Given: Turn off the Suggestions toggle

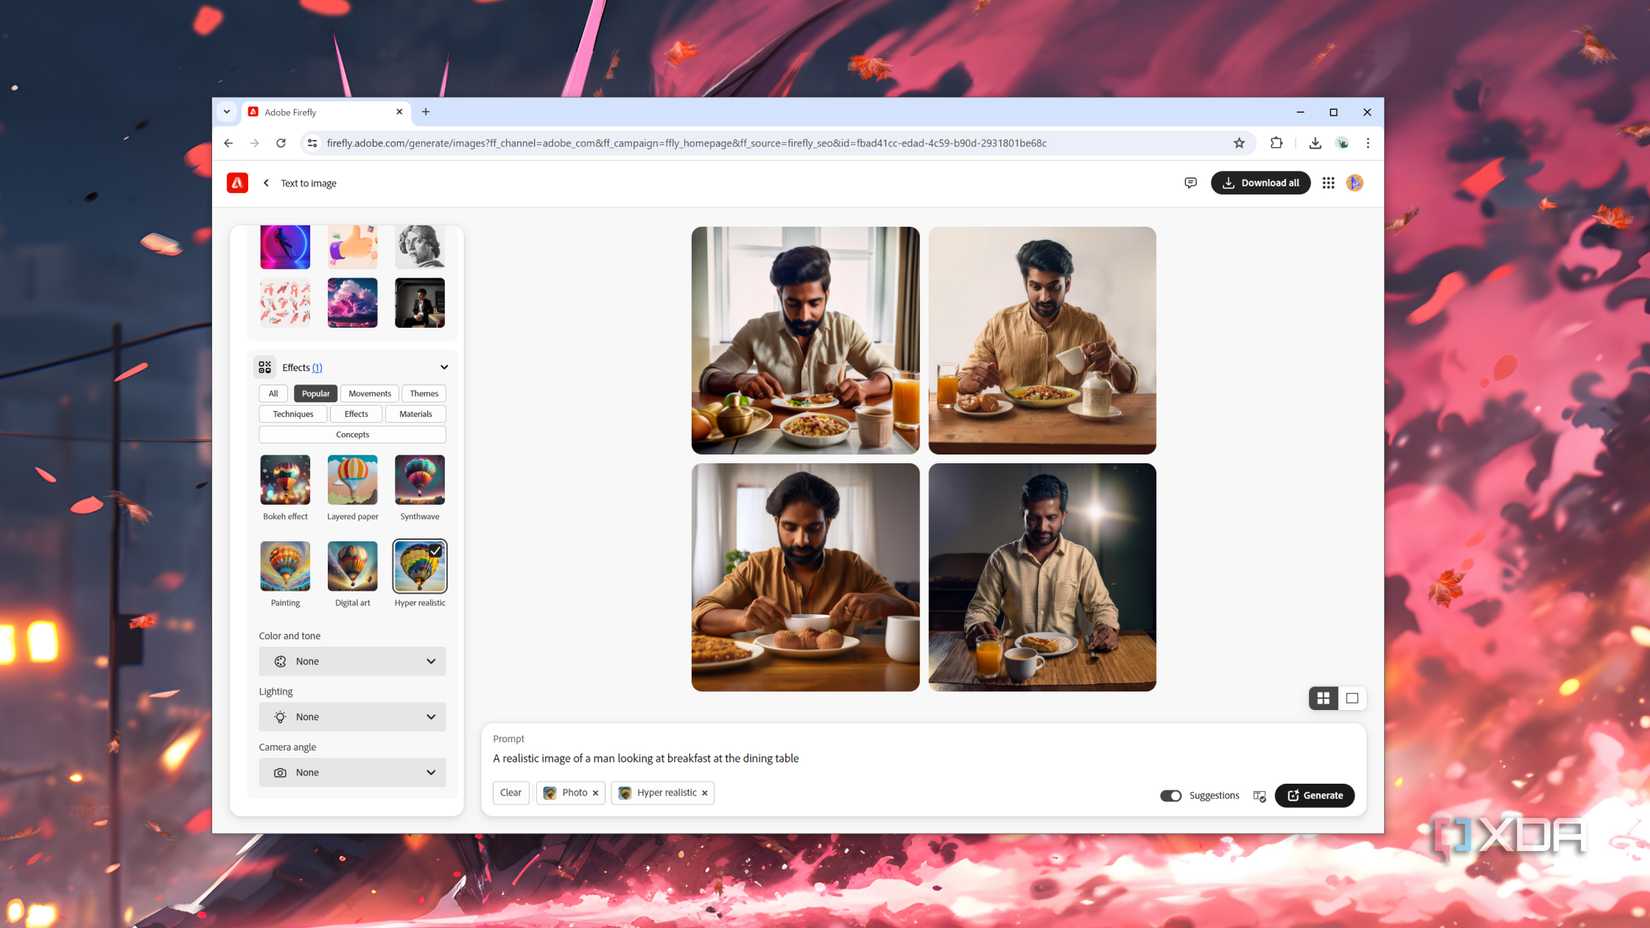Looking at the screenshot, I should coord(1171,796).
